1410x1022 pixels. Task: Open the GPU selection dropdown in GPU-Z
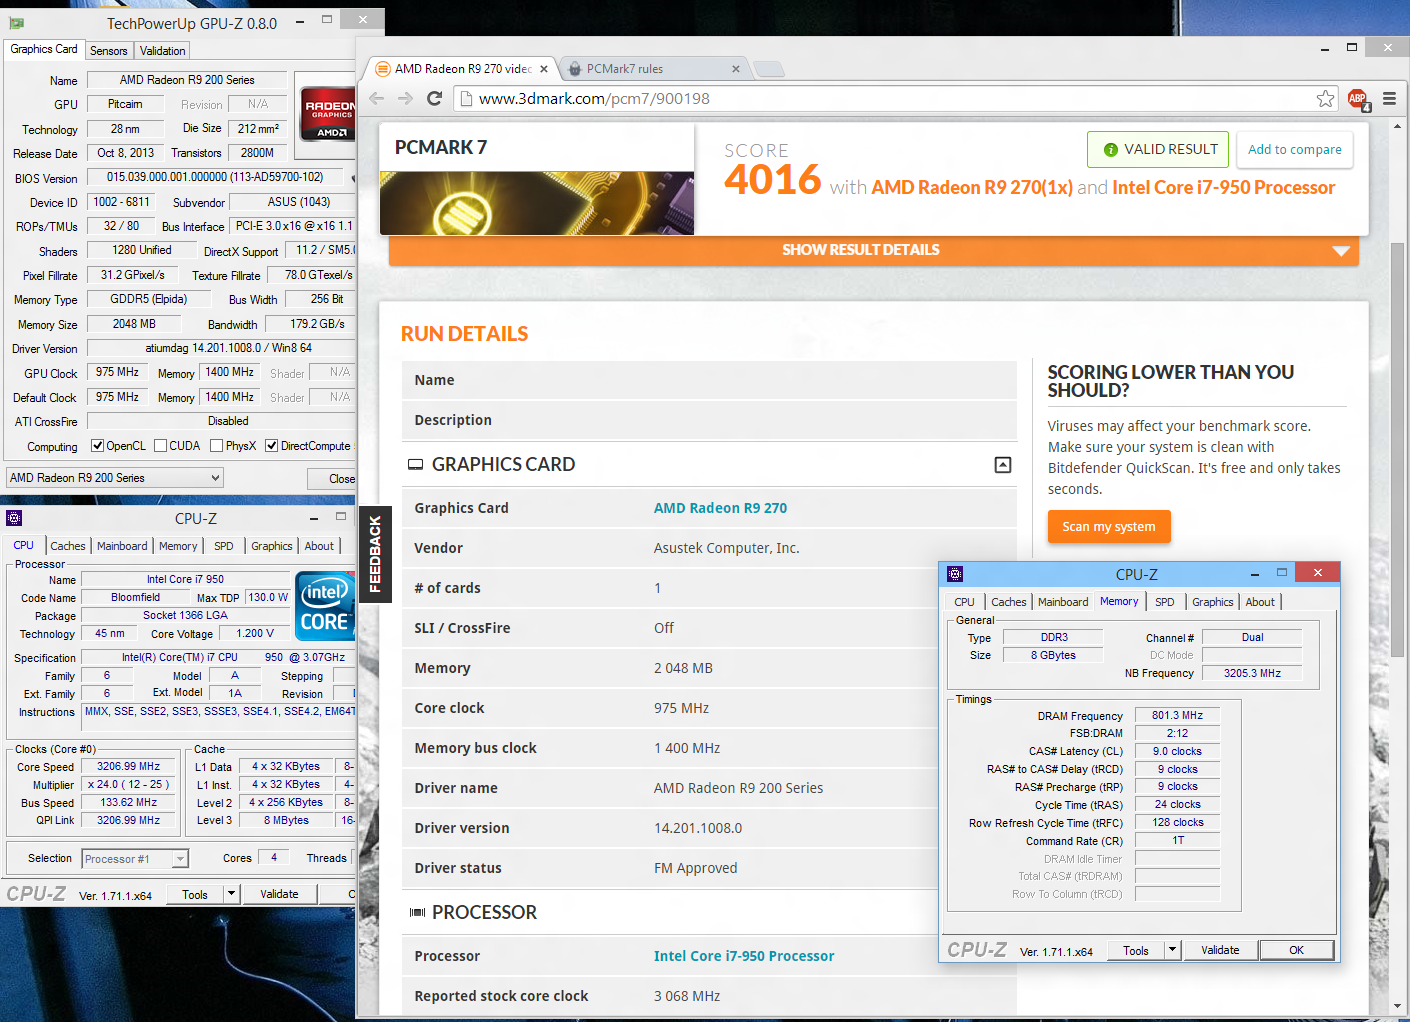click(114, 478)
